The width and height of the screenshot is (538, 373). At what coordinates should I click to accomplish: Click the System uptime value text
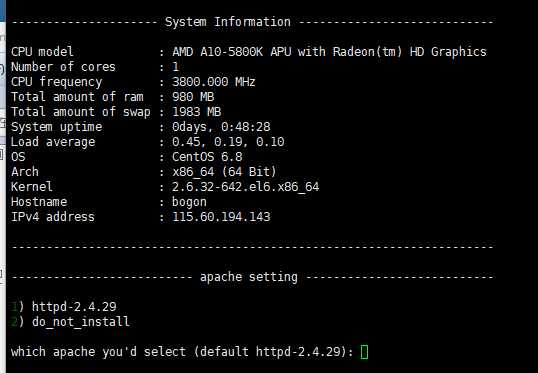pos(221,127)
